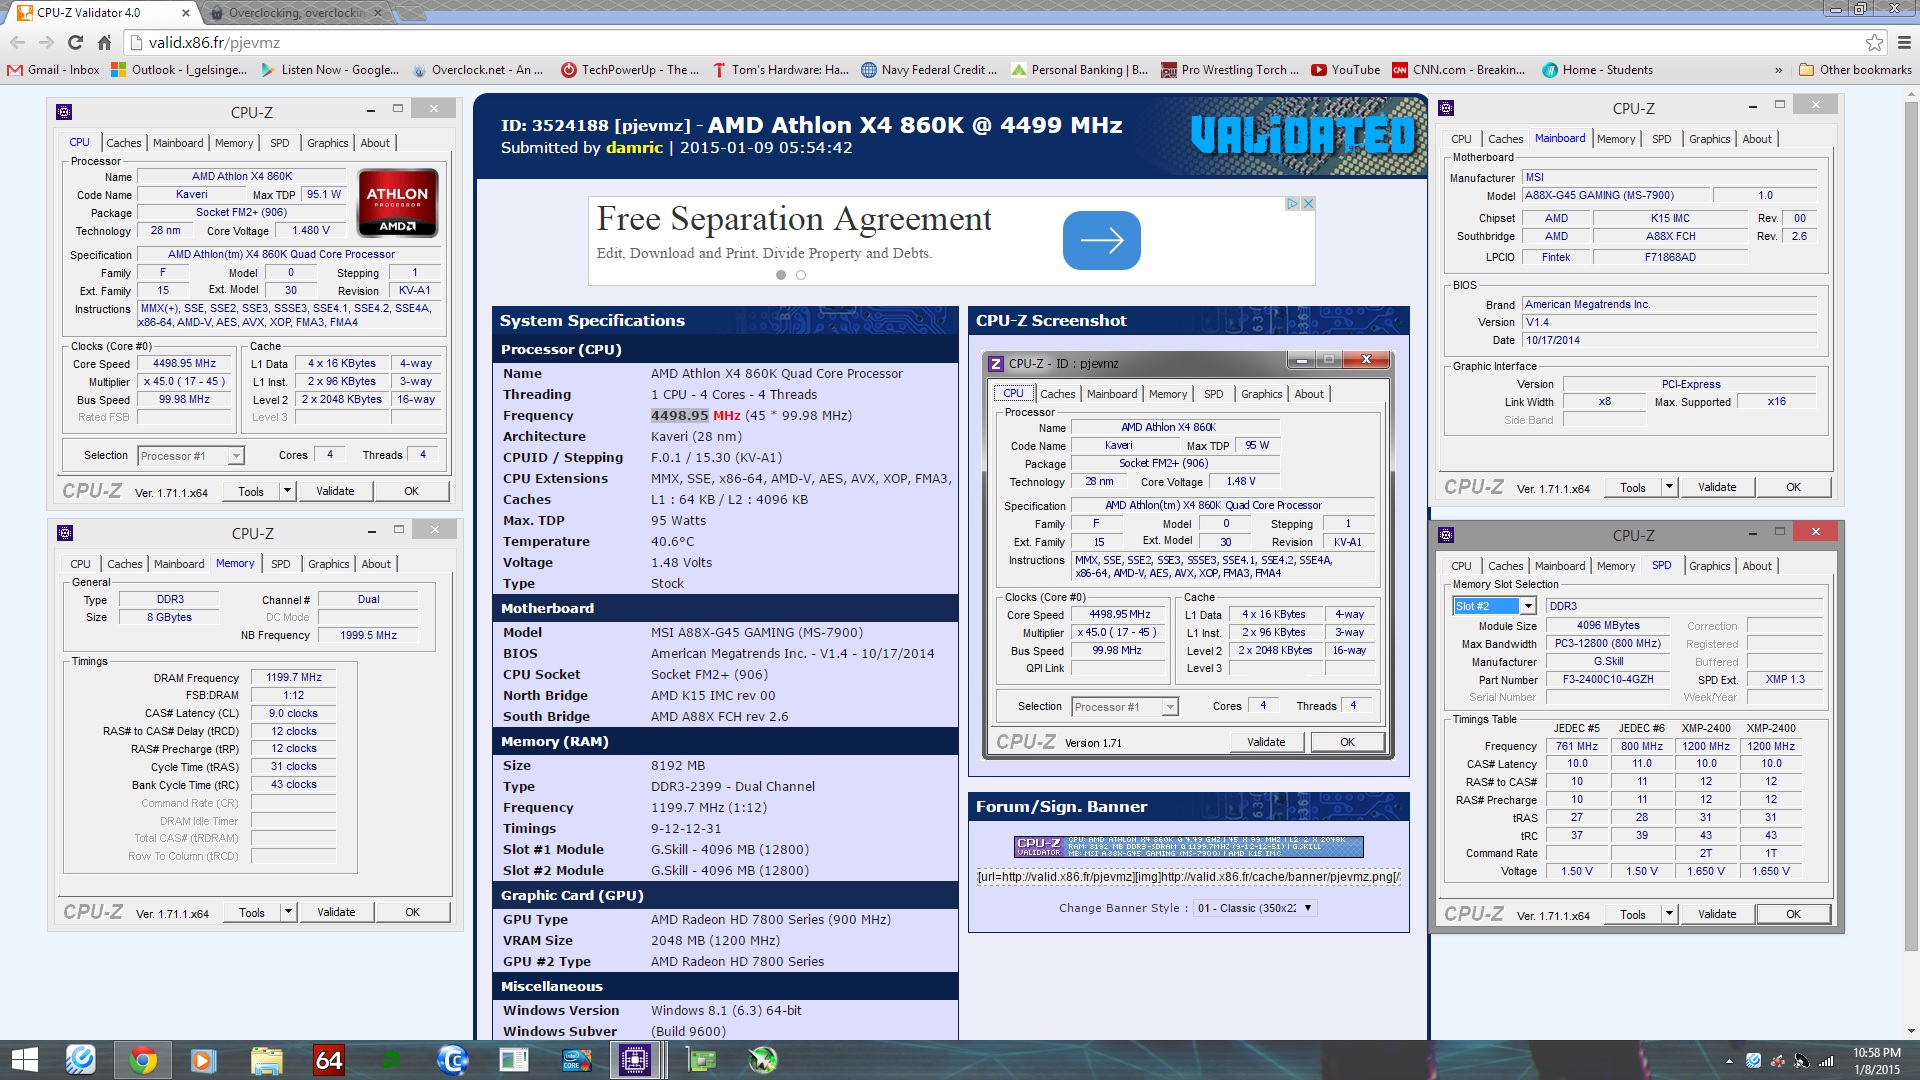Open submitter damric profile link
This screenshot has height=1080, width=1920.
click(634, 147)
